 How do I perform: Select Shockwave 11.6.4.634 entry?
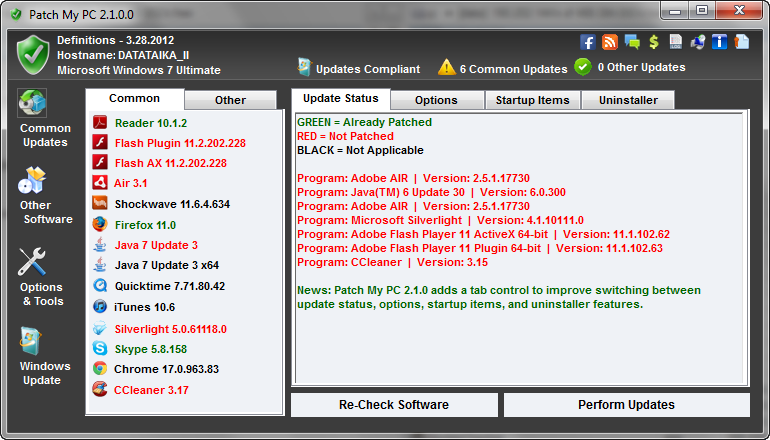tap(172, 204)
